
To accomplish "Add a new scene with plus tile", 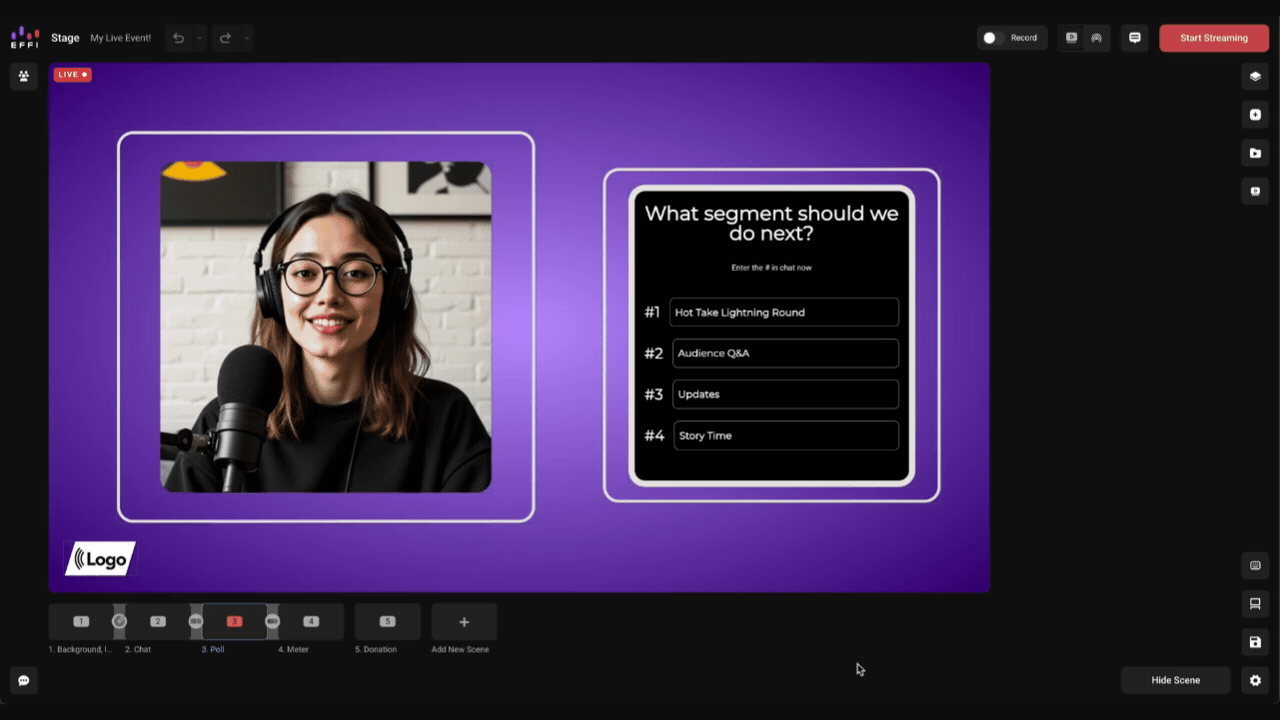I will click(x=464, y=621).
